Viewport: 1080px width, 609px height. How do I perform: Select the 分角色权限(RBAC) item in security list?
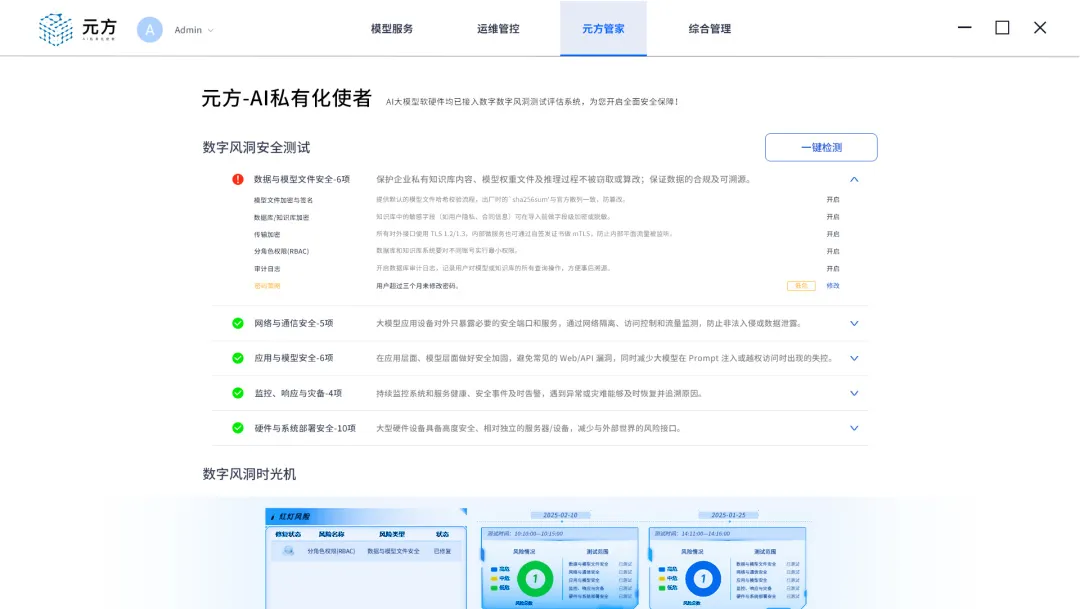click(281, 251)
